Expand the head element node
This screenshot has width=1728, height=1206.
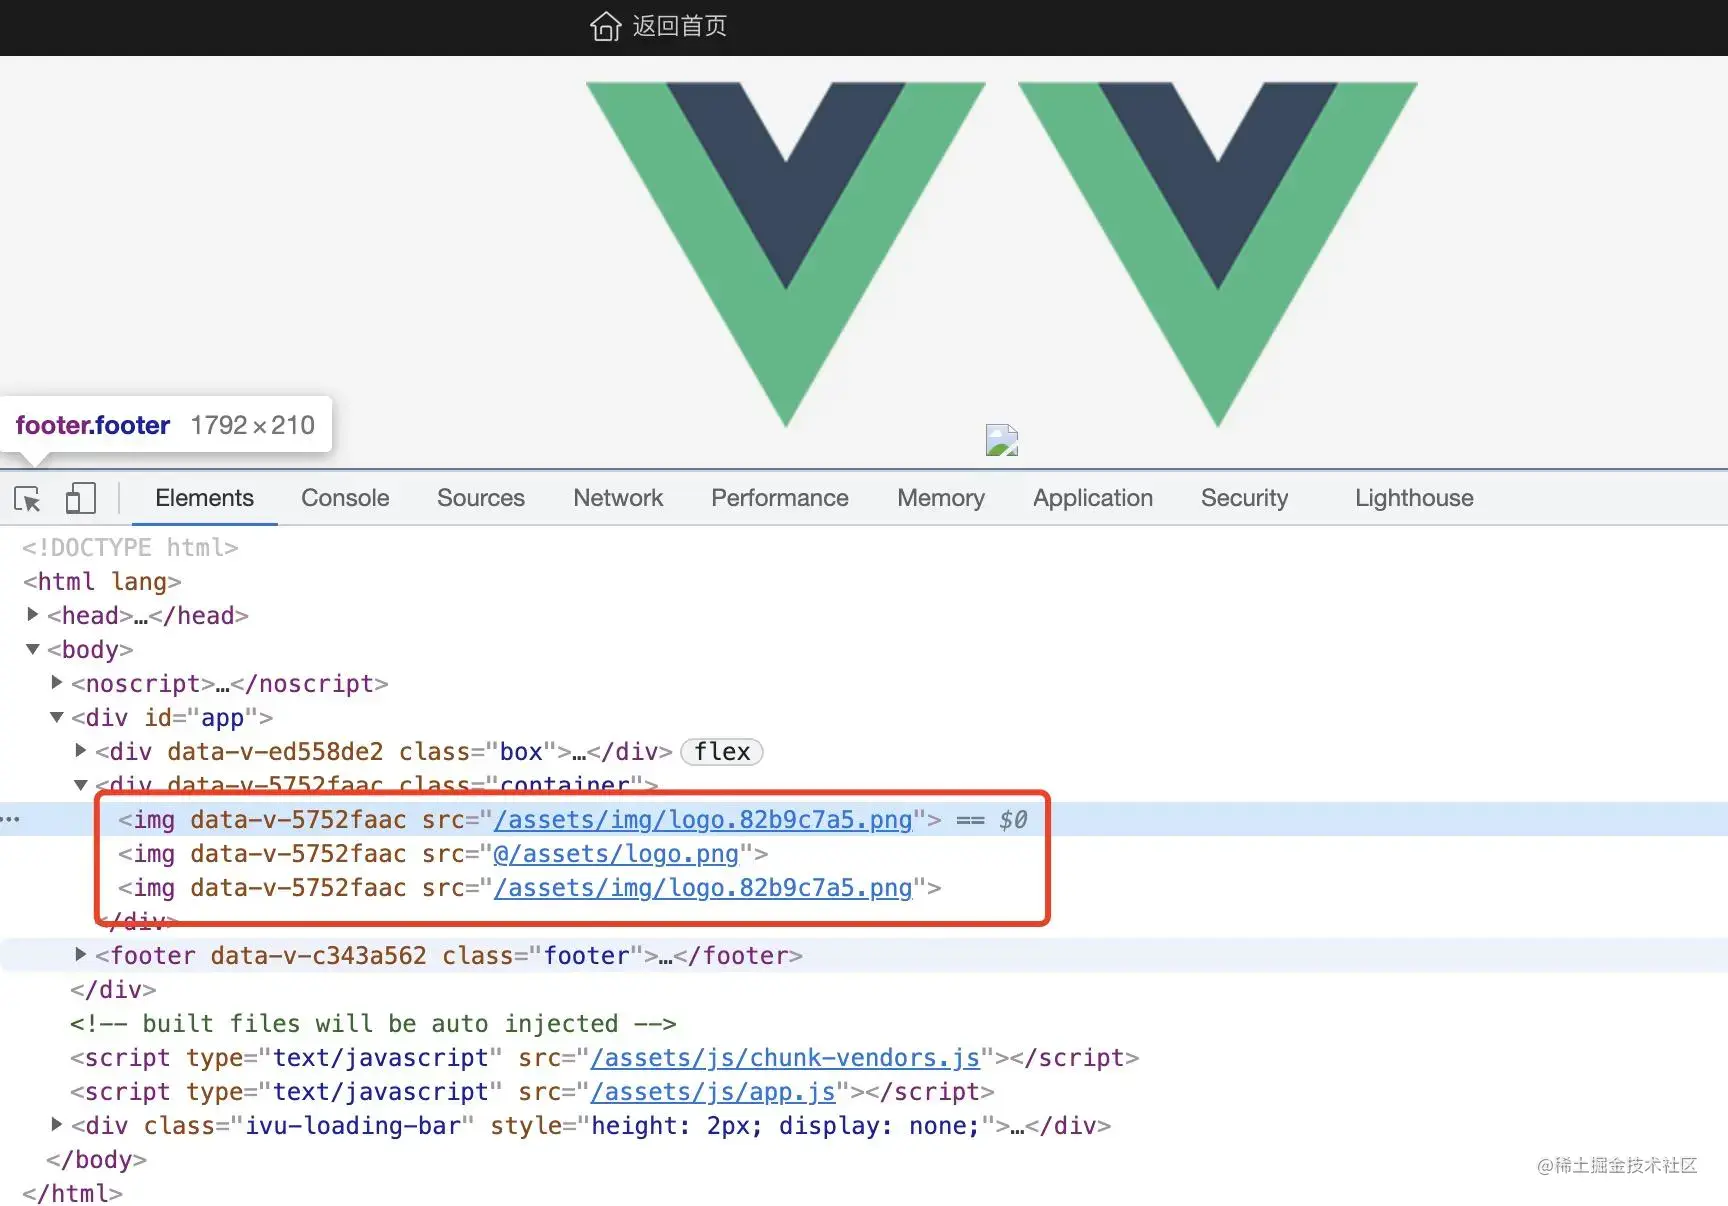click(x=33, y=614)
